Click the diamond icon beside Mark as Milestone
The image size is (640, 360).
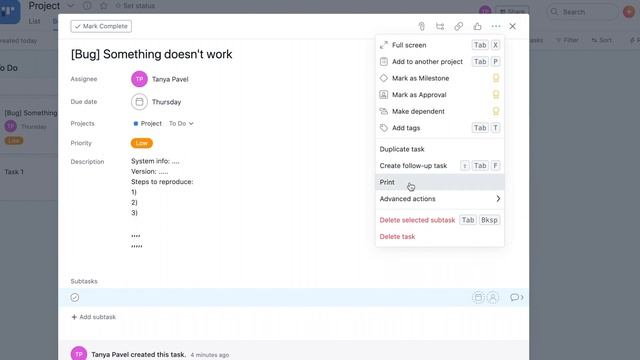point(384,78)
